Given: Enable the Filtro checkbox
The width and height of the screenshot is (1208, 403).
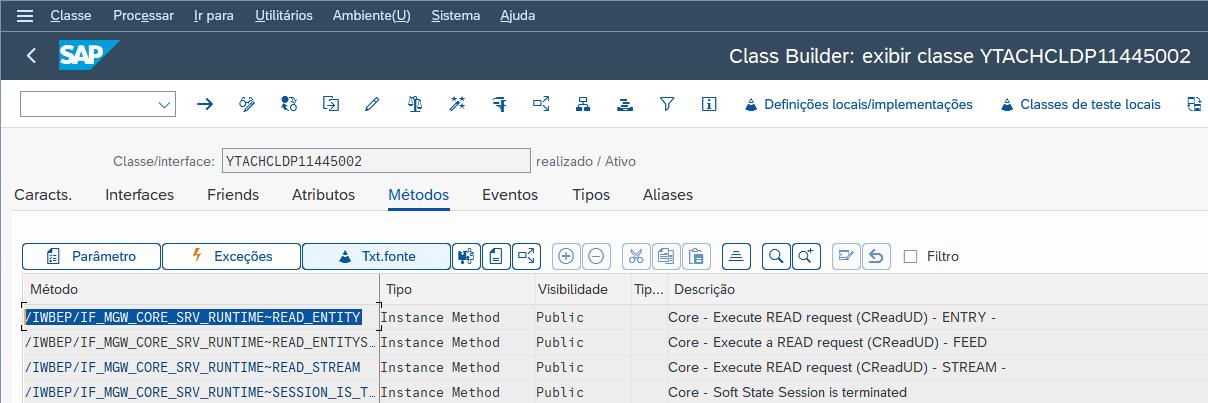Looking at the screenshot, I should pos(910,257).
